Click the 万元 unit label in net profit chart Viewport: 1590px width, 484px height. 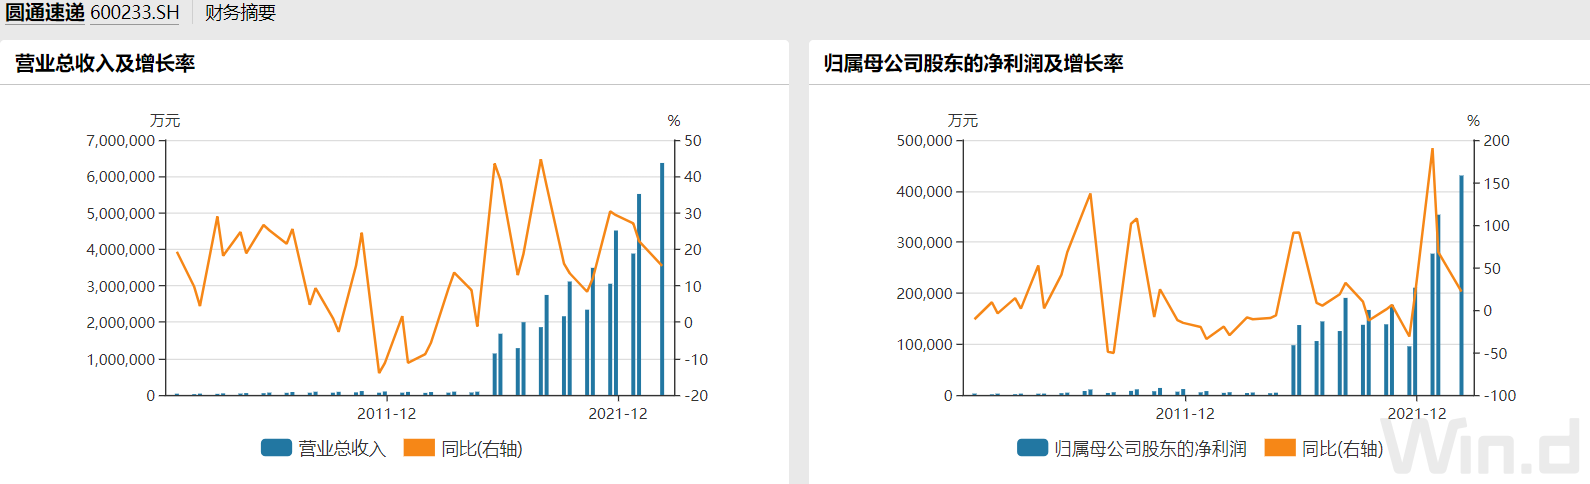click(963, 120)
